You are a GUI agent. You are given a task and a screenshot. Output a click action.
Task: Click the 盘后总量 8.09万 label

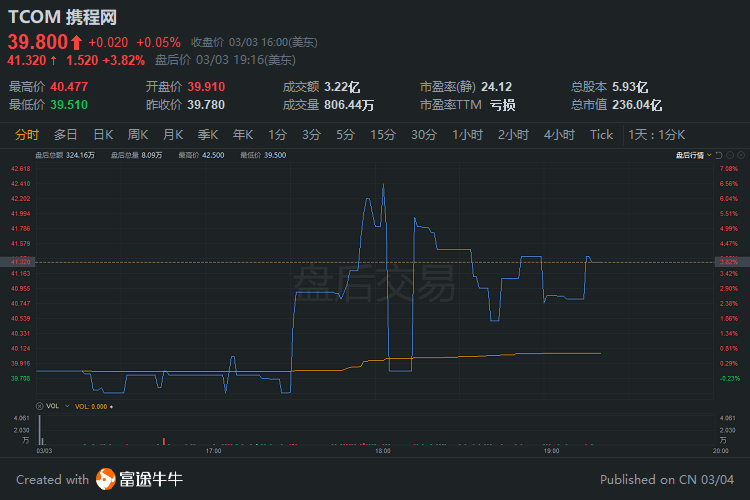pyautogui.click(x=136, y=155)
